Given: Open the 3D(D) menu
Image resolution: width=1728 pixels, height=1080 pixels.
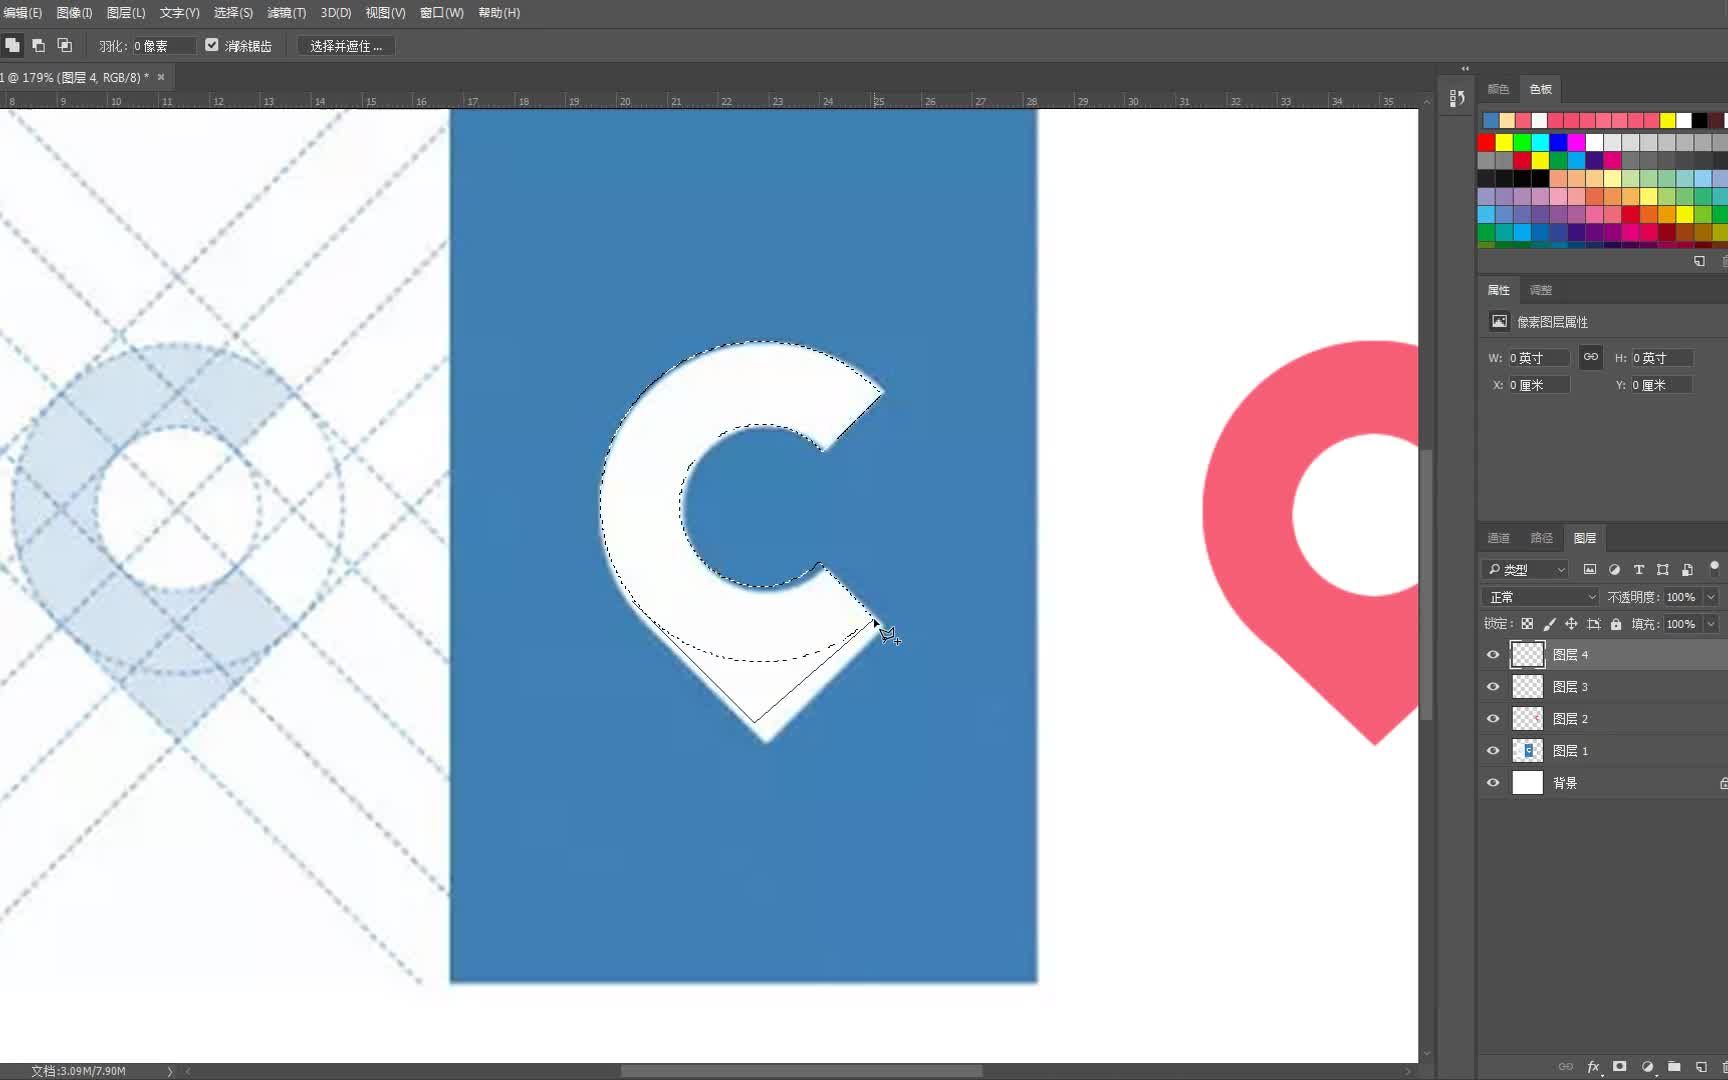Looking at the screenshot, I should 336,13.
